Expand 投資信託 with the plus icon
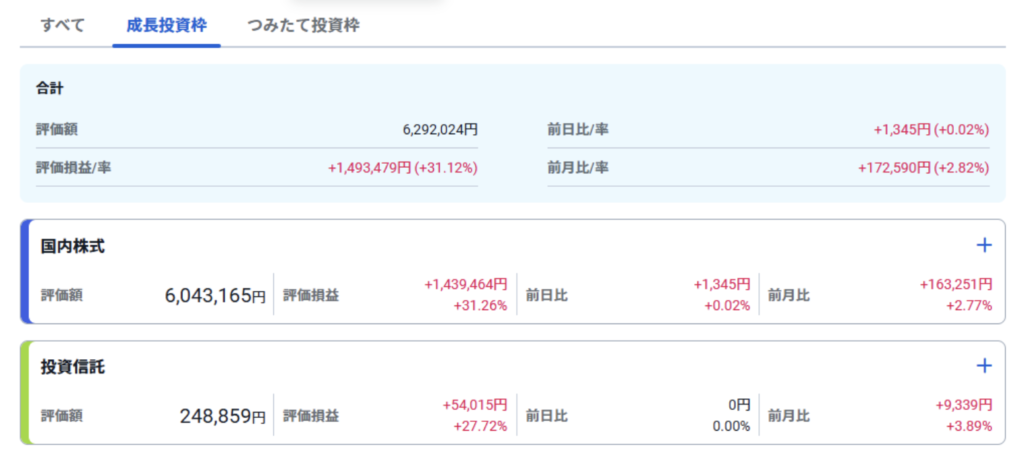The image size is (1024, 461). click(x=984, y=366)
